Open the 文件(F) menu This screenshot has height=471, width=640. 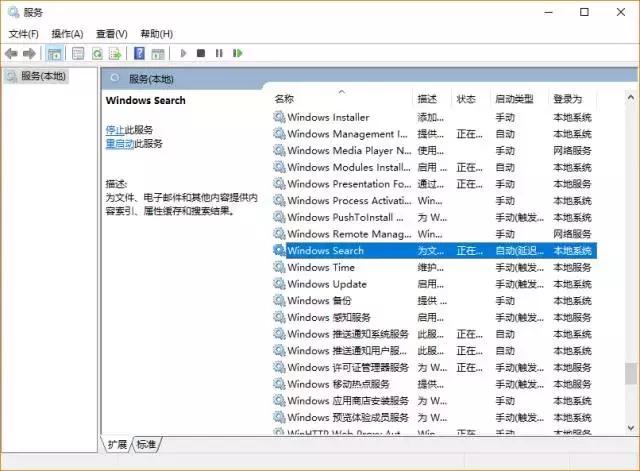point(23,33)
